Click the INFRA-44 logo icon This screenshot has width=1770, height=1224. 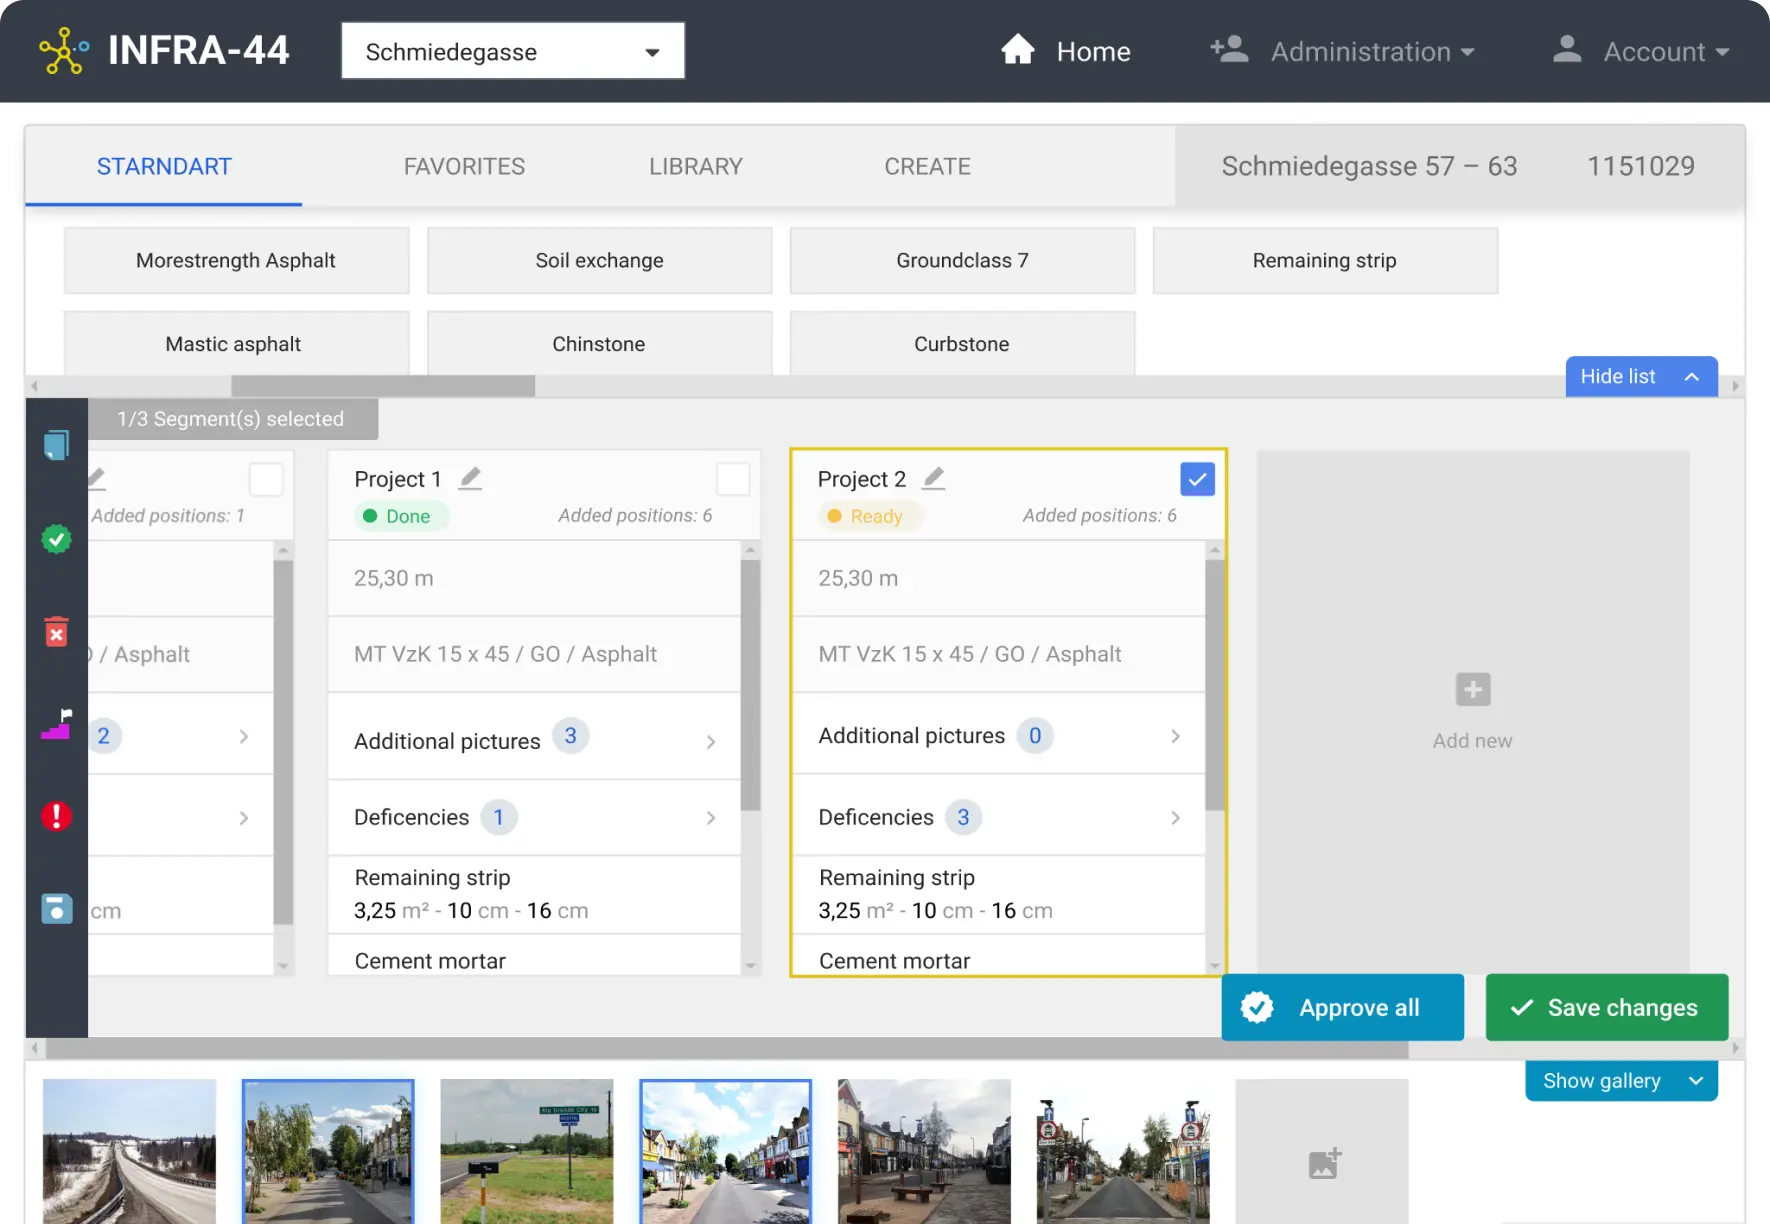point(62,50)
